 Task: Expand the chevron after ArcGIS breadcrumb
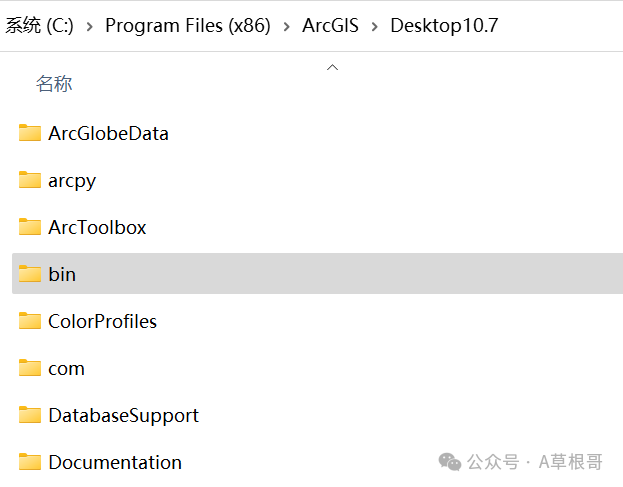374,27
